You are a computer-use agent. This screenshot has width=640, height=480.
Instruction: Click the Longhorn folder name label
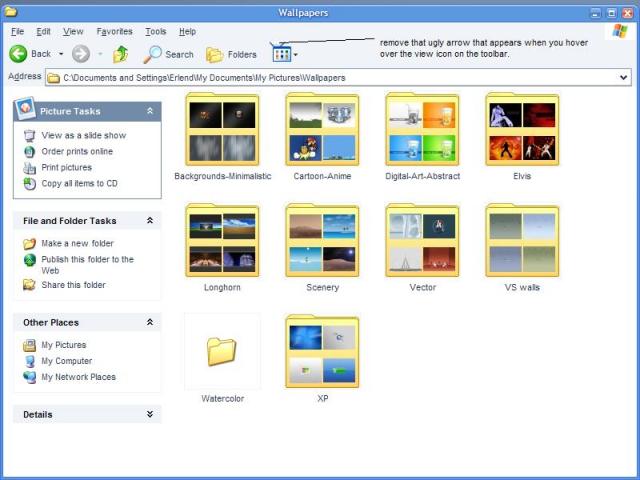(x=222, y=287)
